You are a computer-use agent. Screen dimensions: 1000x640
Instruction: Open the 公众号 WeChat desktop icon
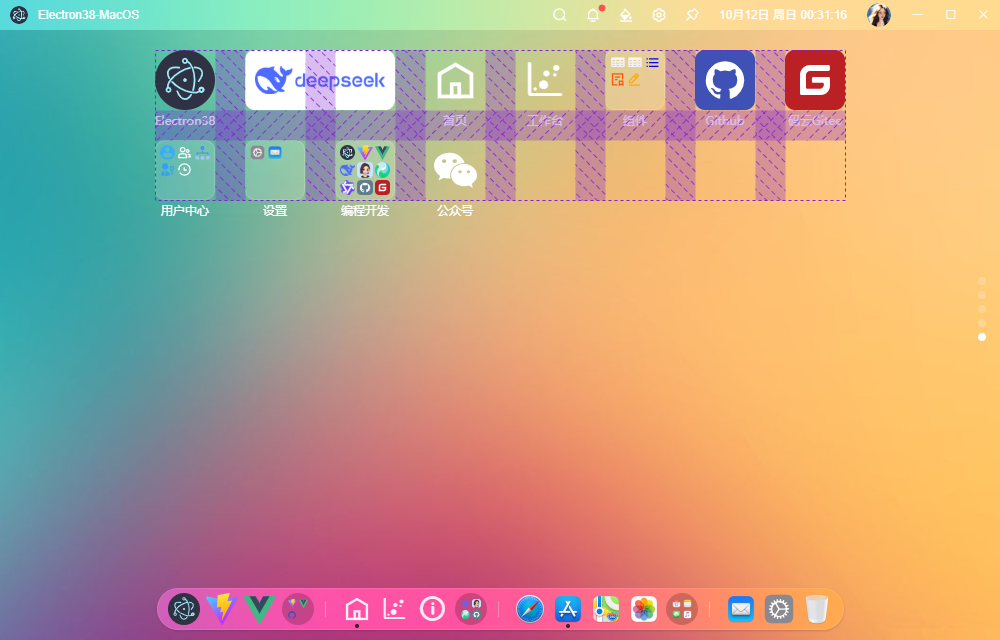[455, 170]
